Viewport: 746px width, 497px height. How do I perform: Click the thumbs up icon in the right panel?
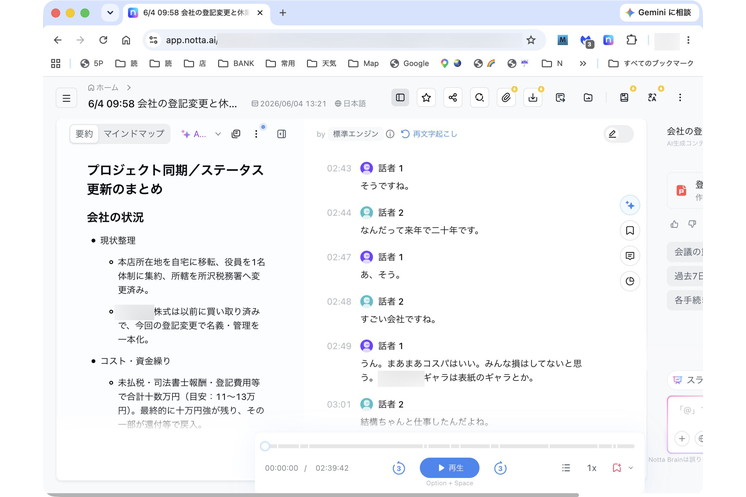point(674,224)
